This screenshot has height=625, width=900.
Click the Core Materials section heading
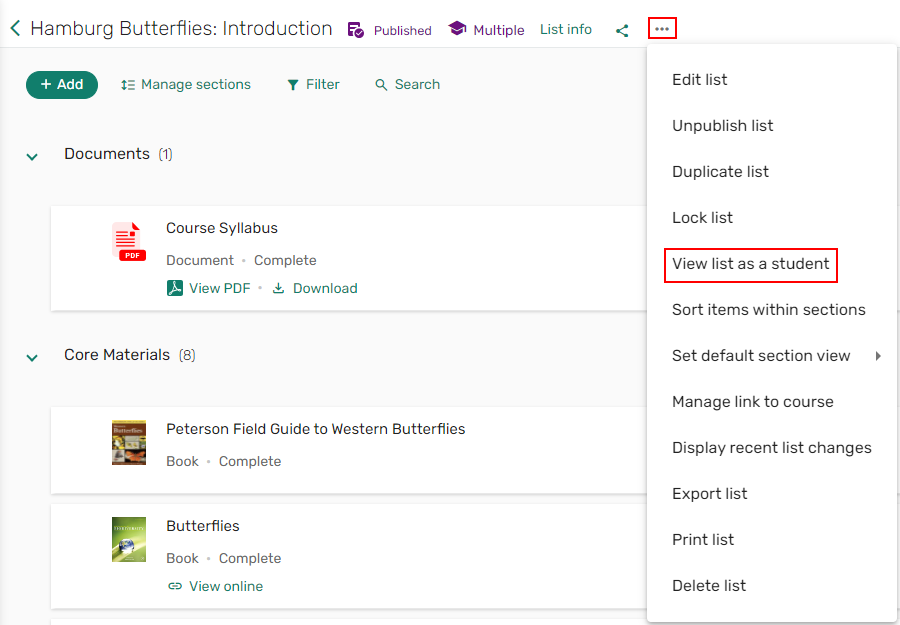click(117, 355)
